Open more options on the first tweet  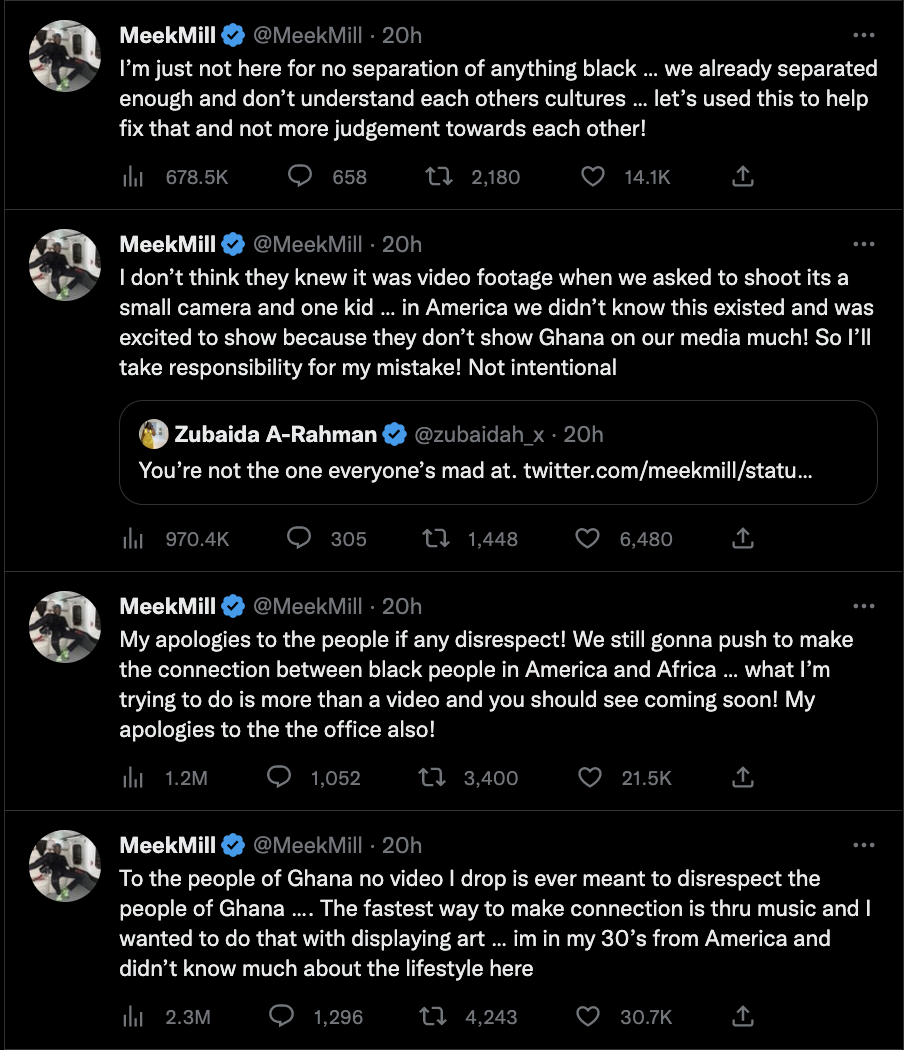coord(863,36)
